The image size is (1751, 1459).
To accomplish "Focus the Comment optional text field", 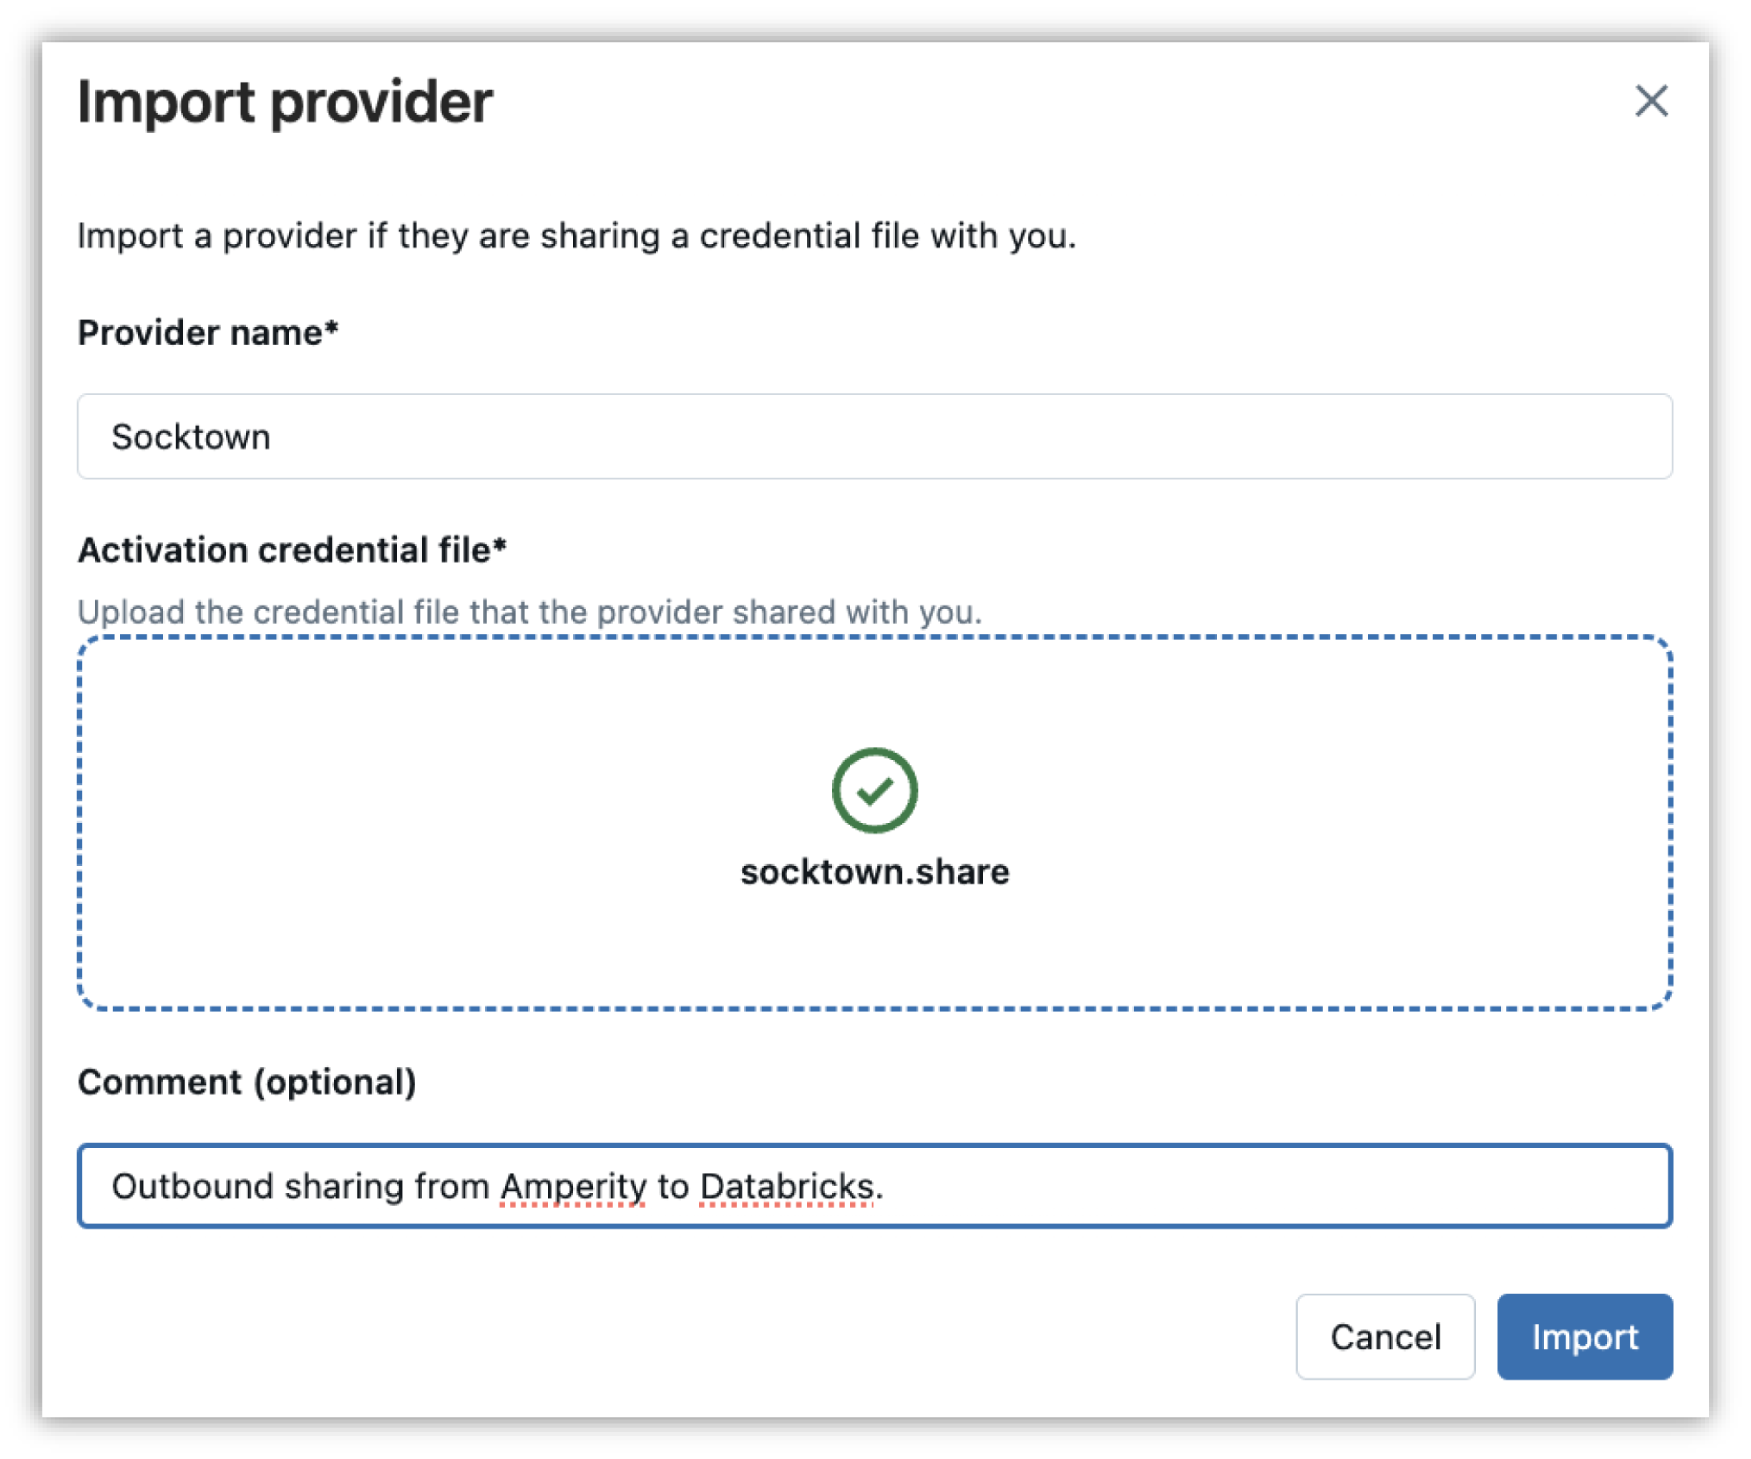I will pyautogui.click(x=874, y=1185).
